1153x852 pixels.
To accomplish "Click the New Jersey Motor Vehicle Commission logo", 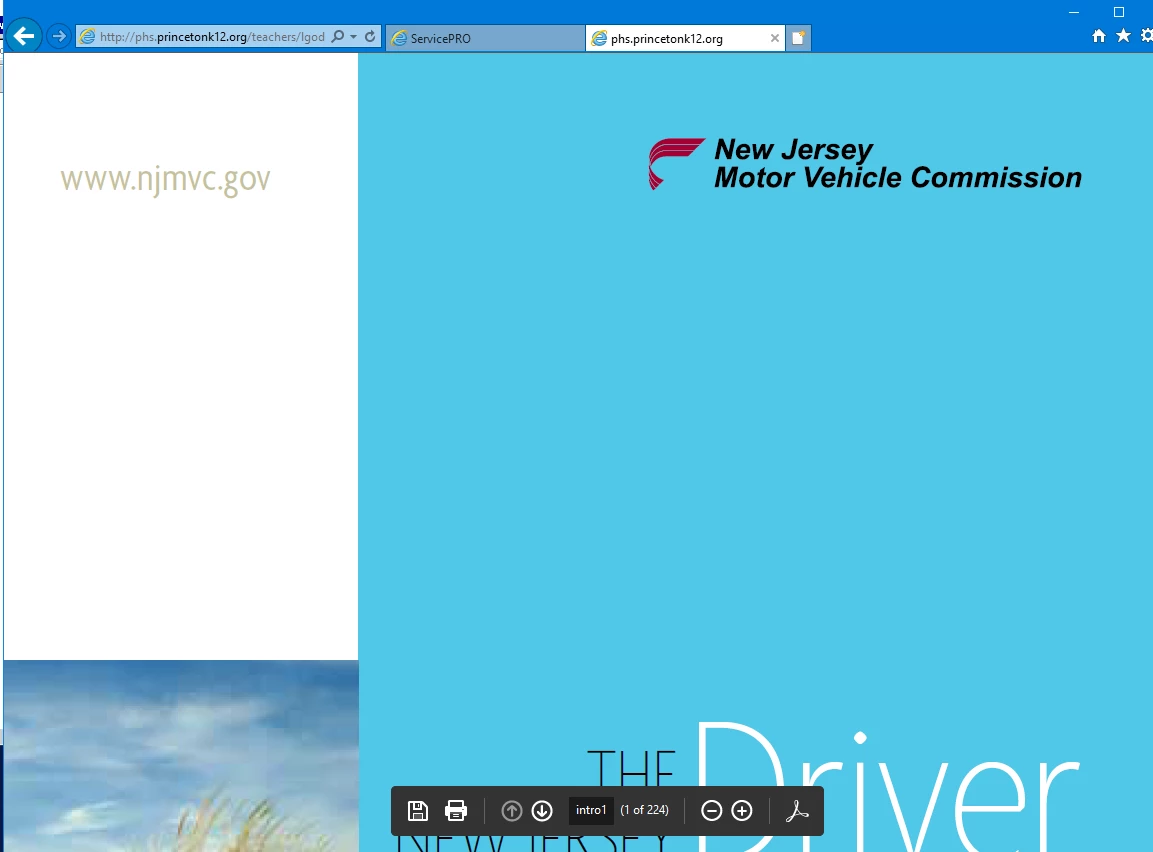I will [865, 163].
